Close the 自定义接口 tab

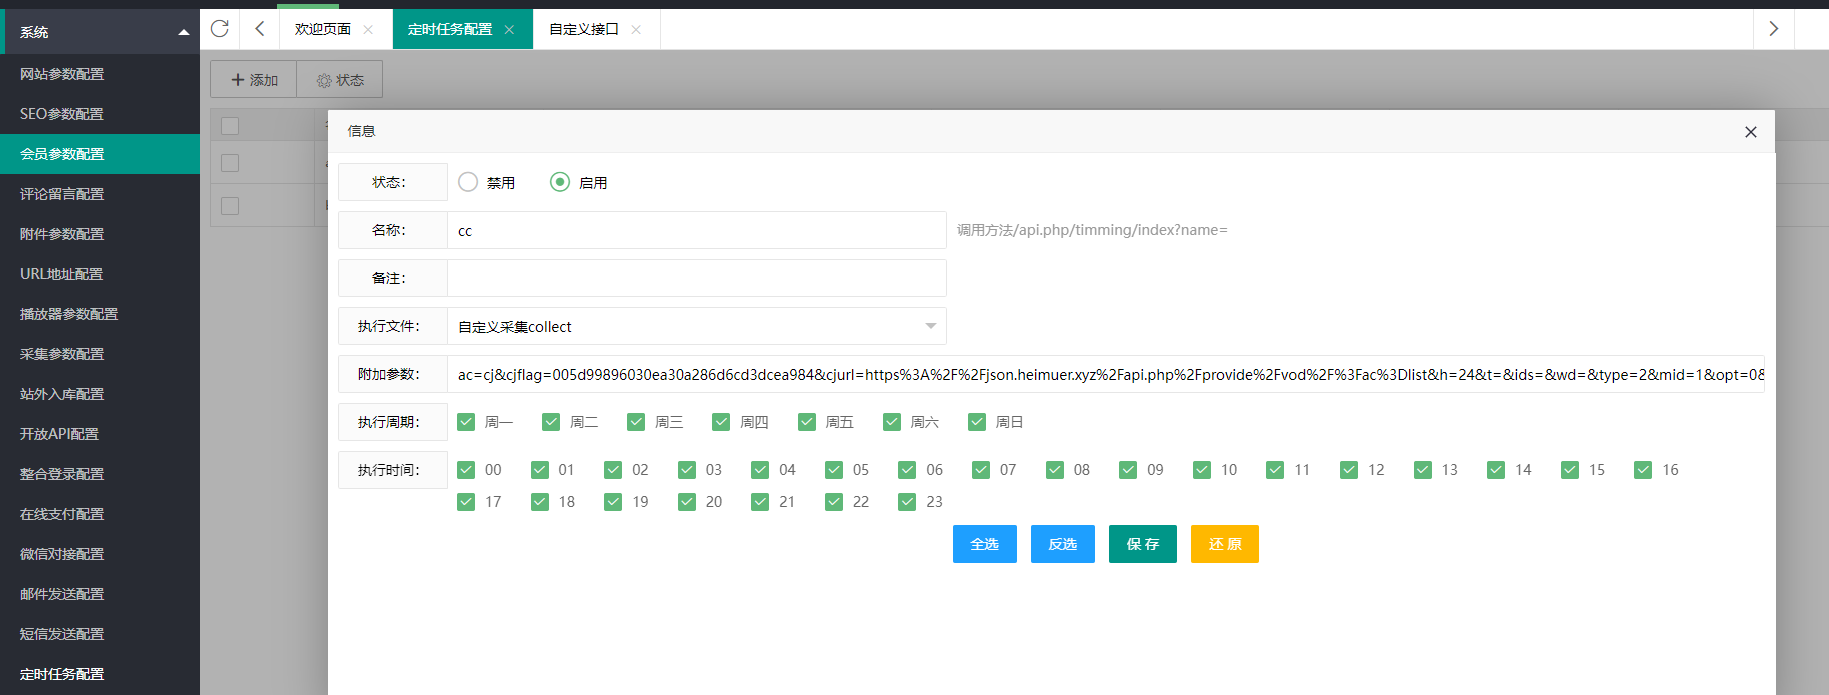point(636,30)
